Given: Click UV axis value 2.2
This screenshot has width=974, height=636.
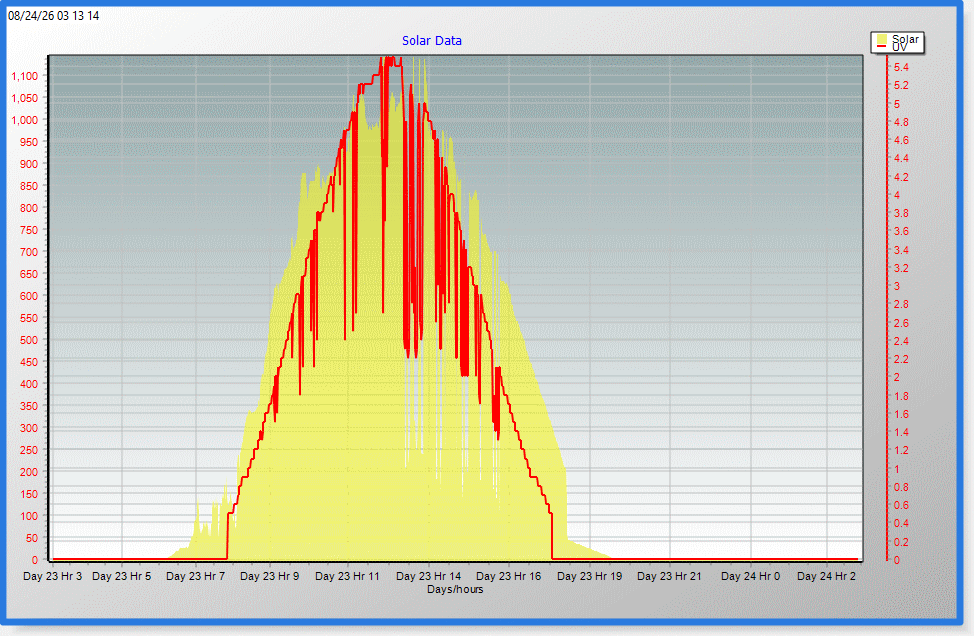Looking at the screenshot, I should (x=901, y=360).
